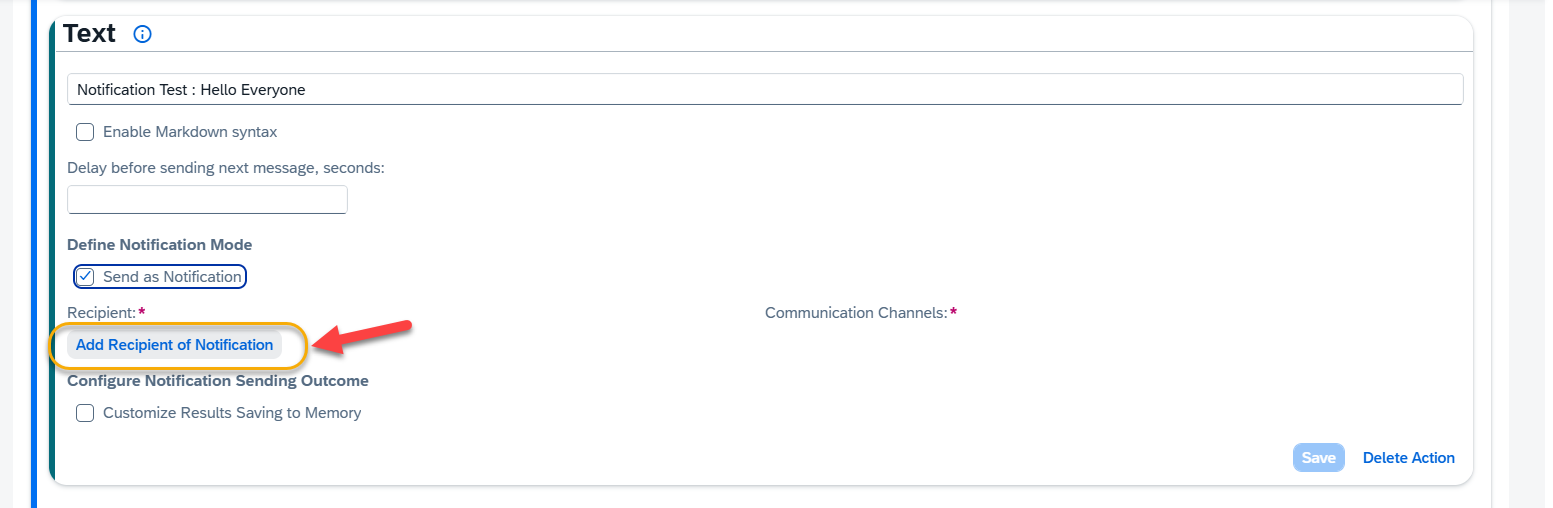Image resolution: width=1553 pixels, height=508 pixels.
Task: Click the Communication Channels label
Action: tap(855, 313)
